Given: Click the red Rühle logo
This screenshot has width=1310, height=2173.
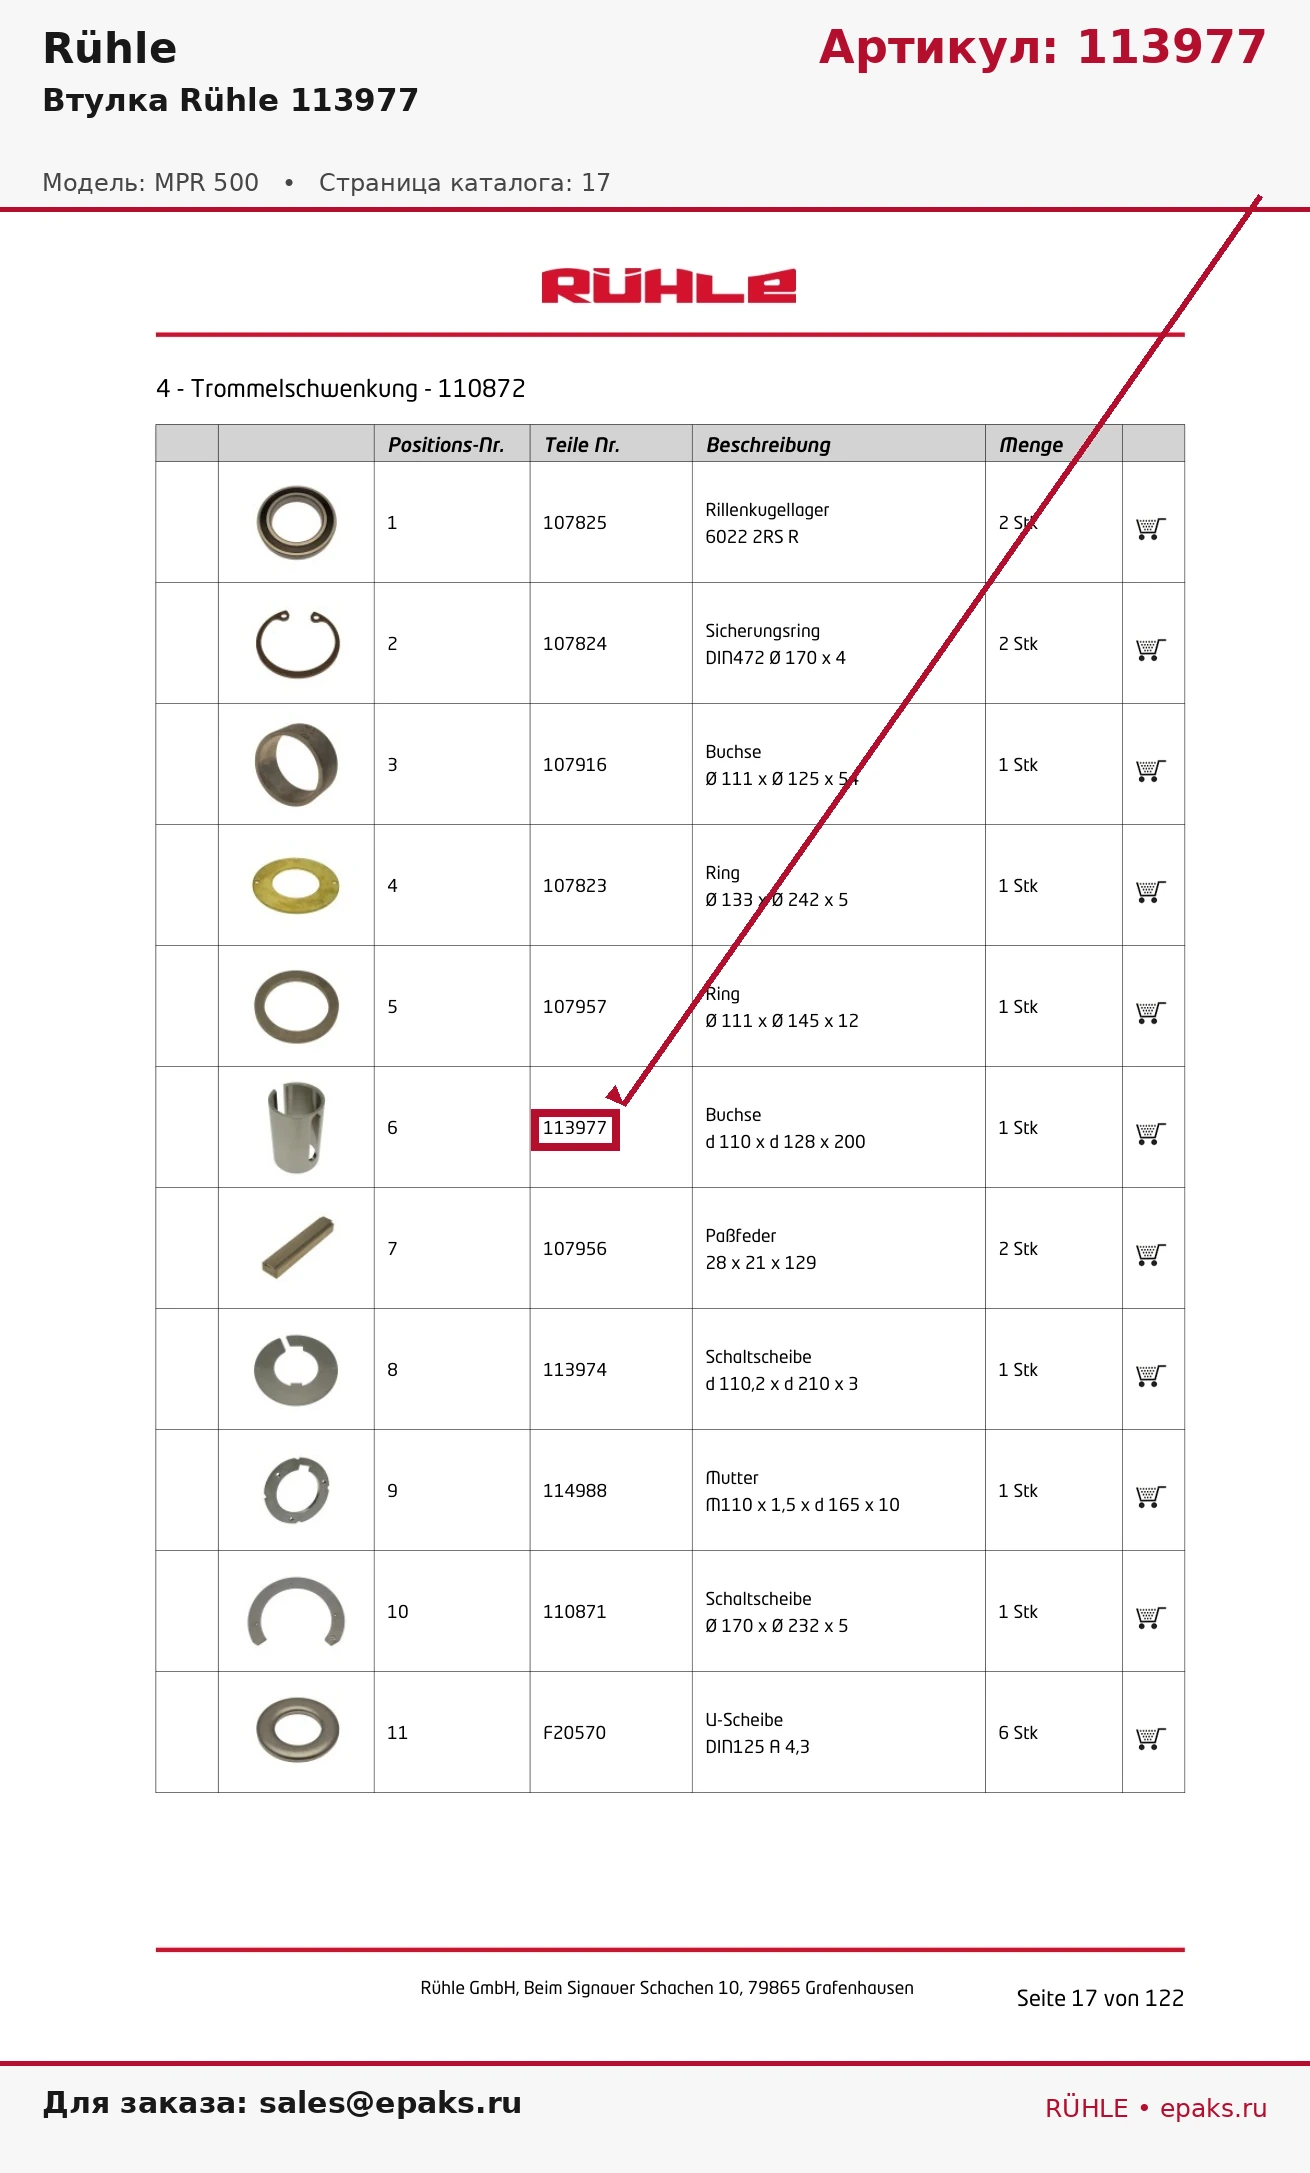Looking at the screenshot, I should pyautogui.click(x=669, y=285).
